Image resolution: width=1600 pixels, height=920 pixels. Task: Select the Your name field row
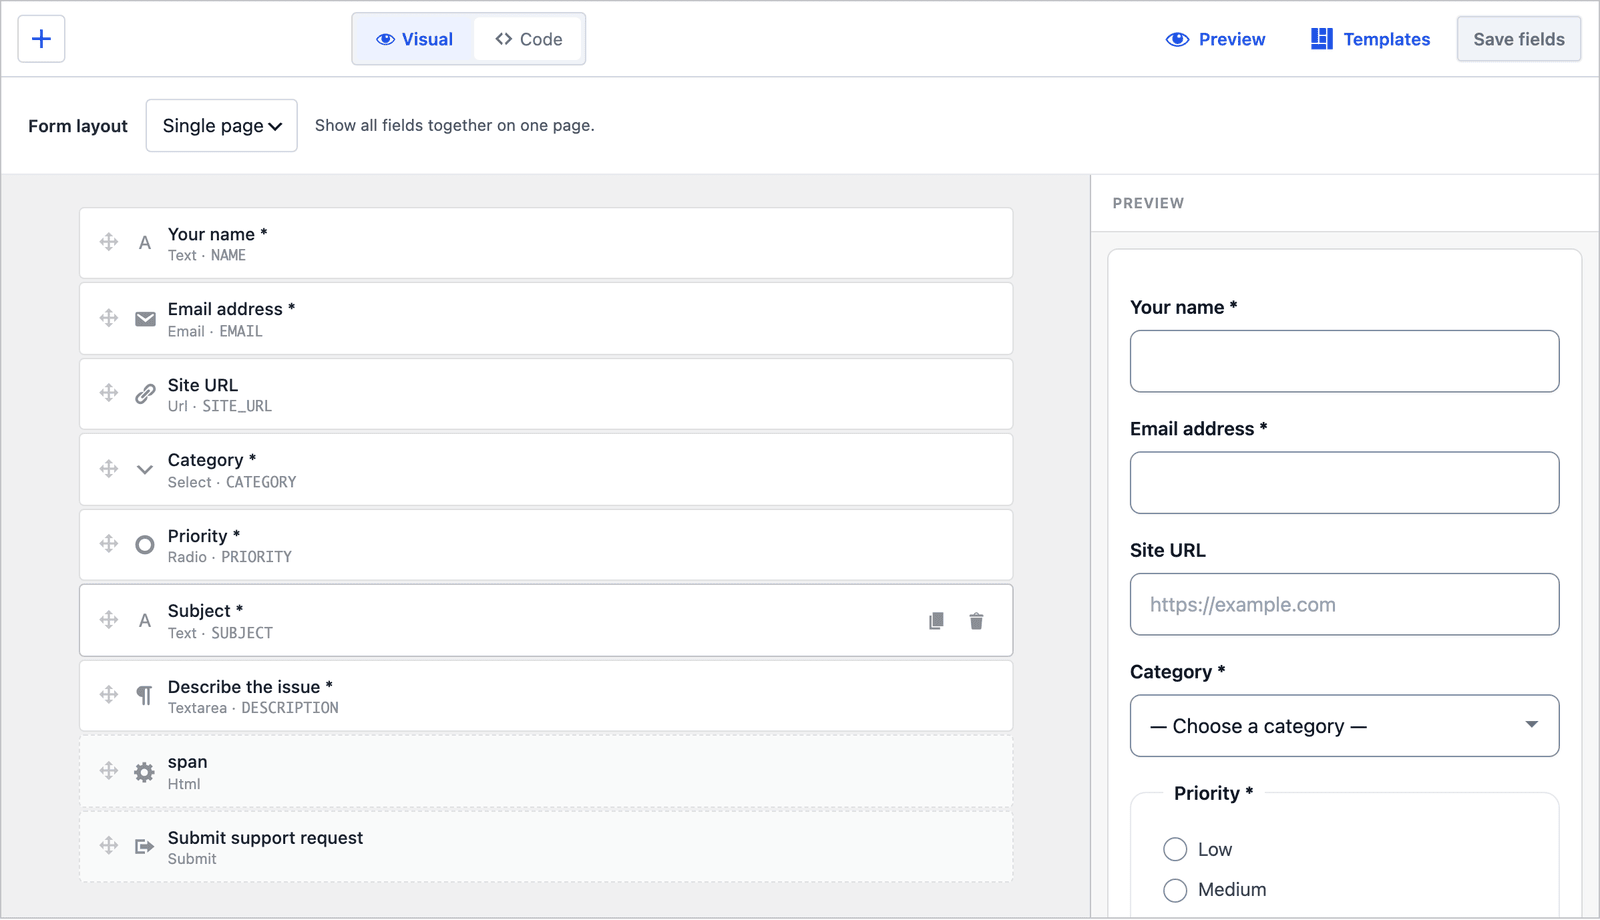click(546, 243)
